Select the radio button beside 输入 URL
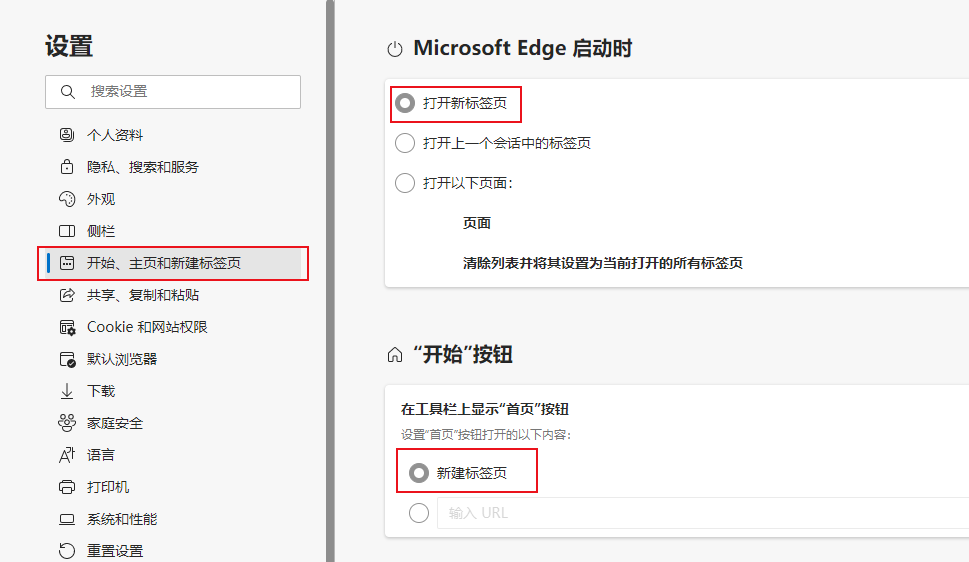Screen dimensions: 969x562 (419, 513)
